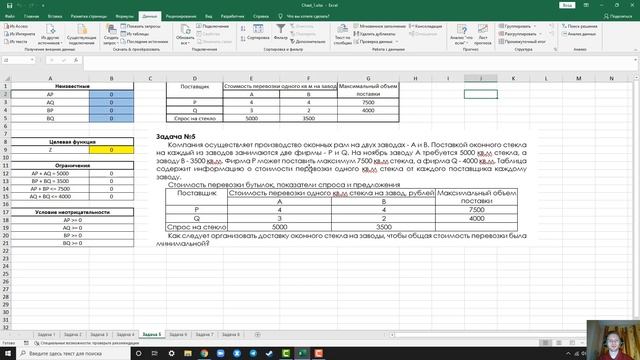Screen dimensions: 640x360
Task: Open the 'Файл' menu tab
Action: (10, 16)
